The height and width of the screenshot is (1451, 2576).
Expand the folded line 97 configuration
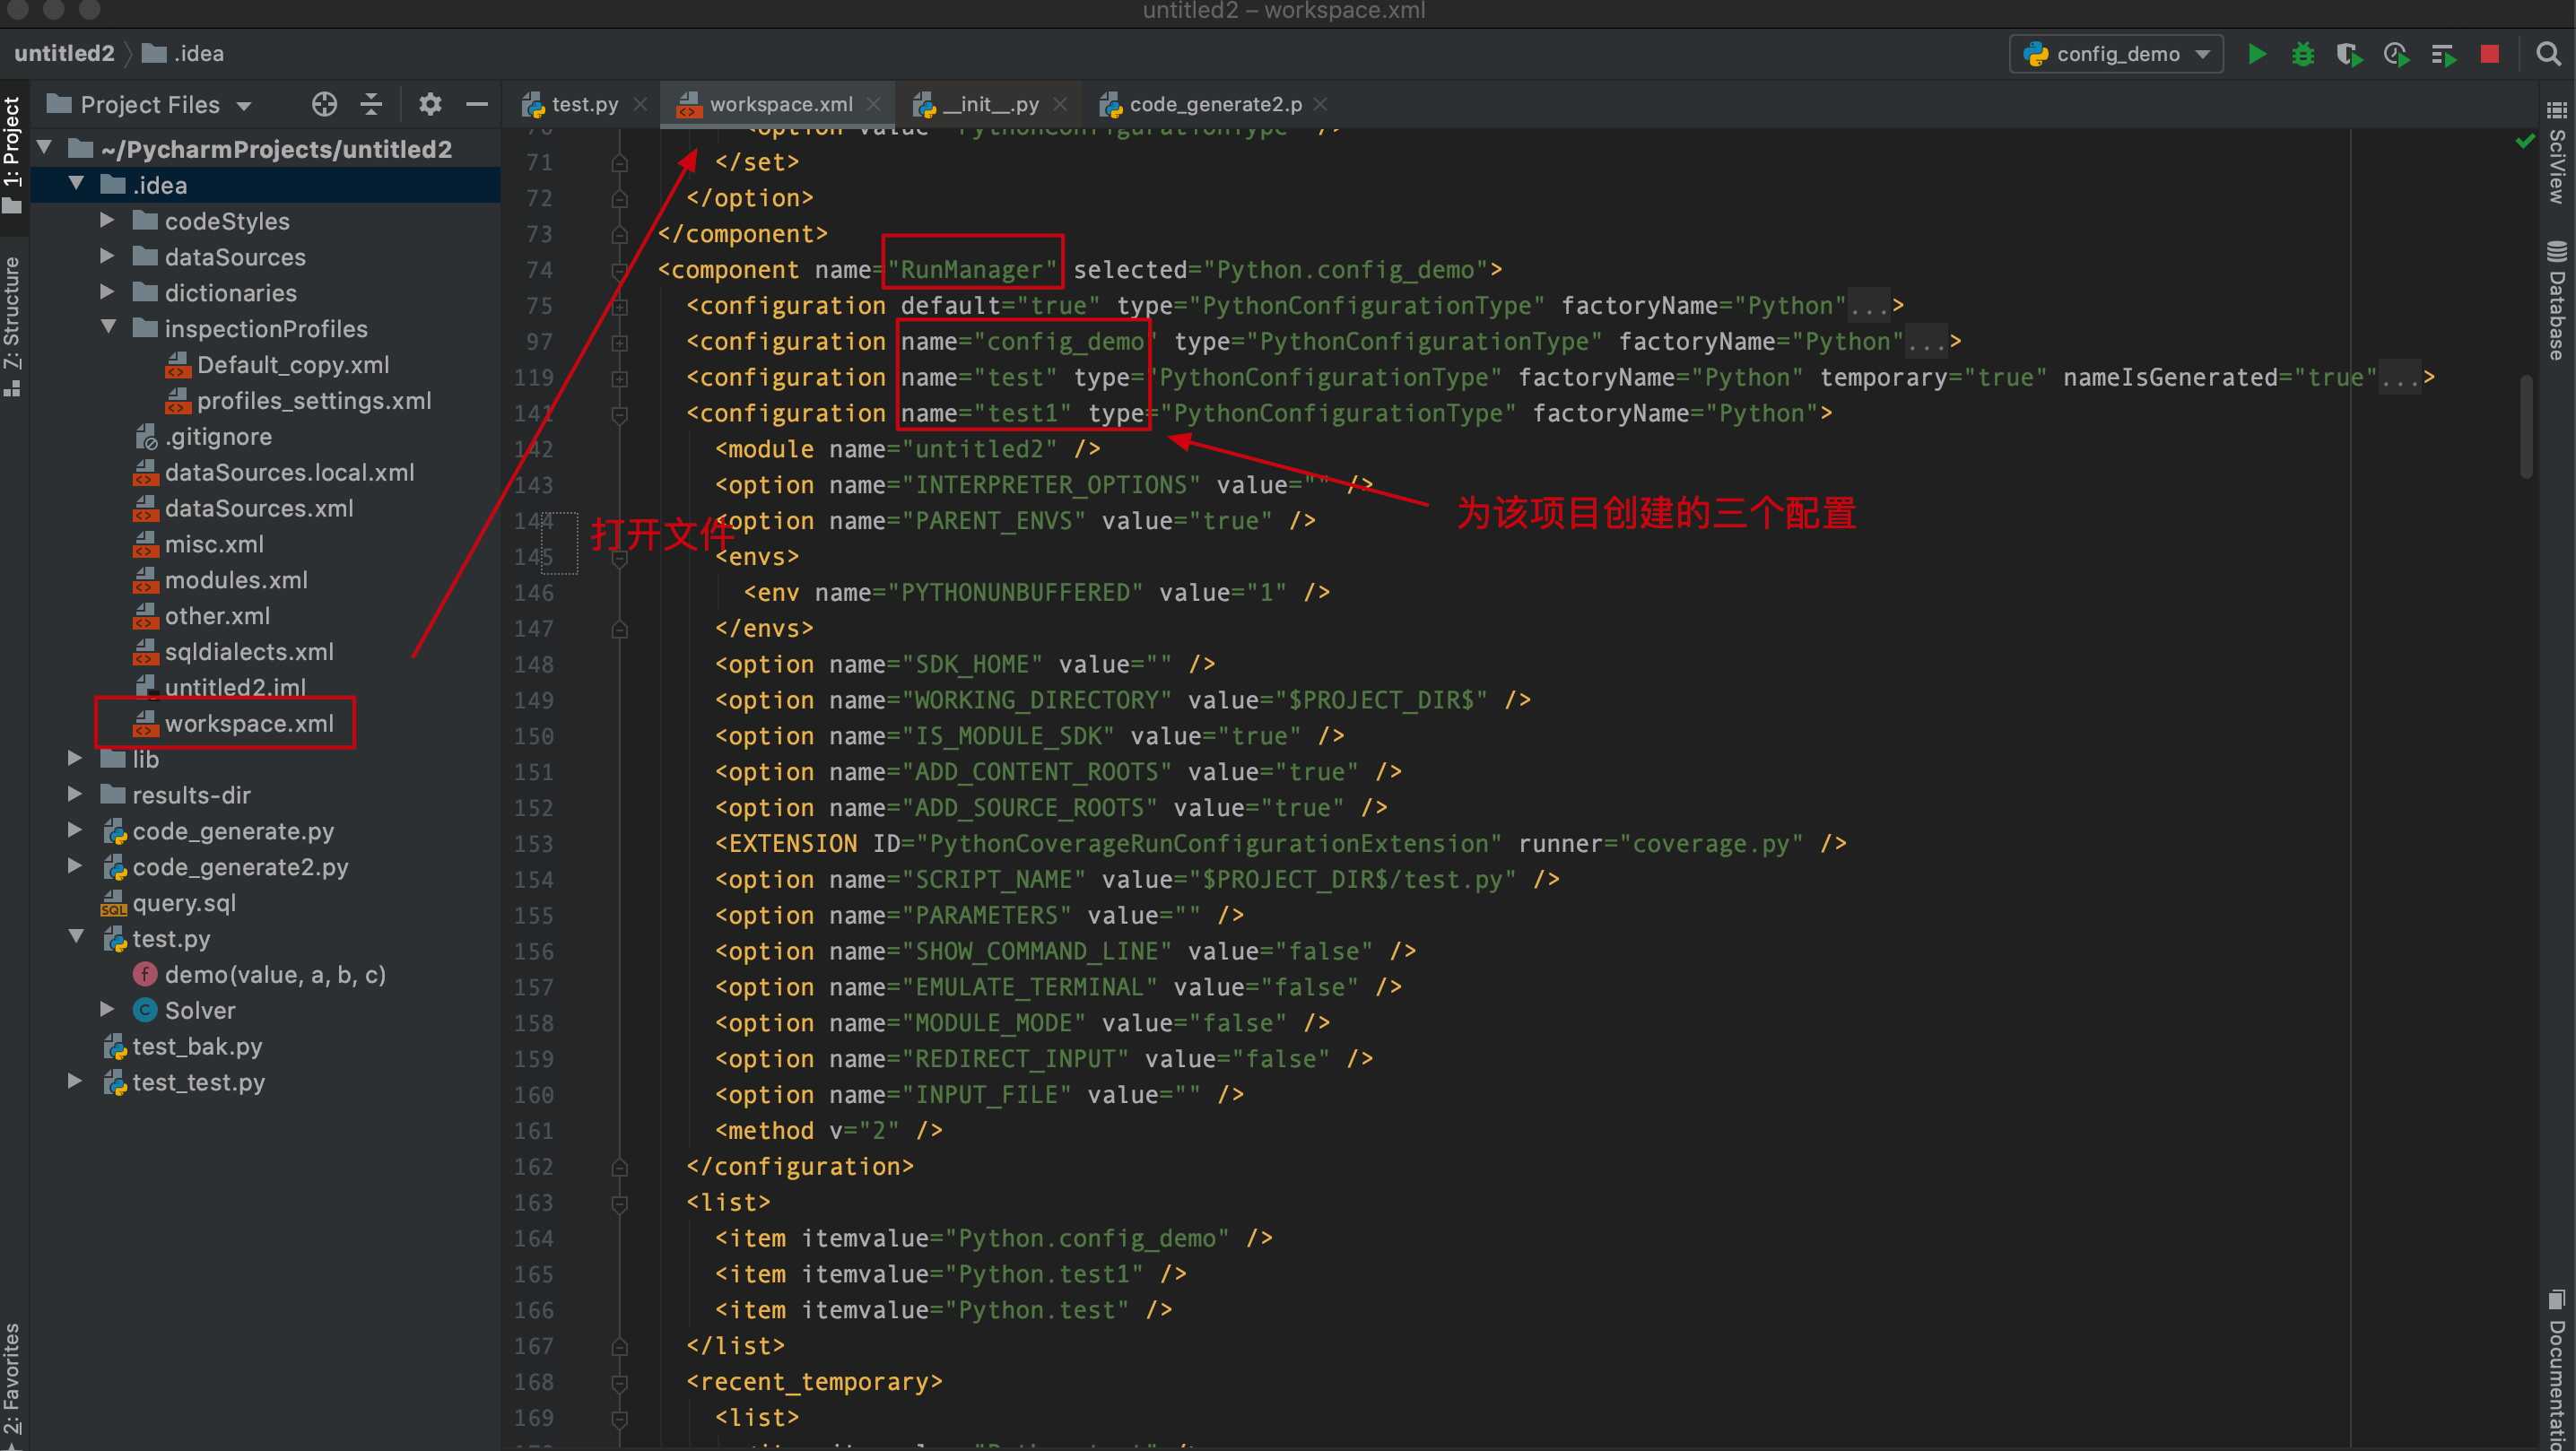pos(620,342)
